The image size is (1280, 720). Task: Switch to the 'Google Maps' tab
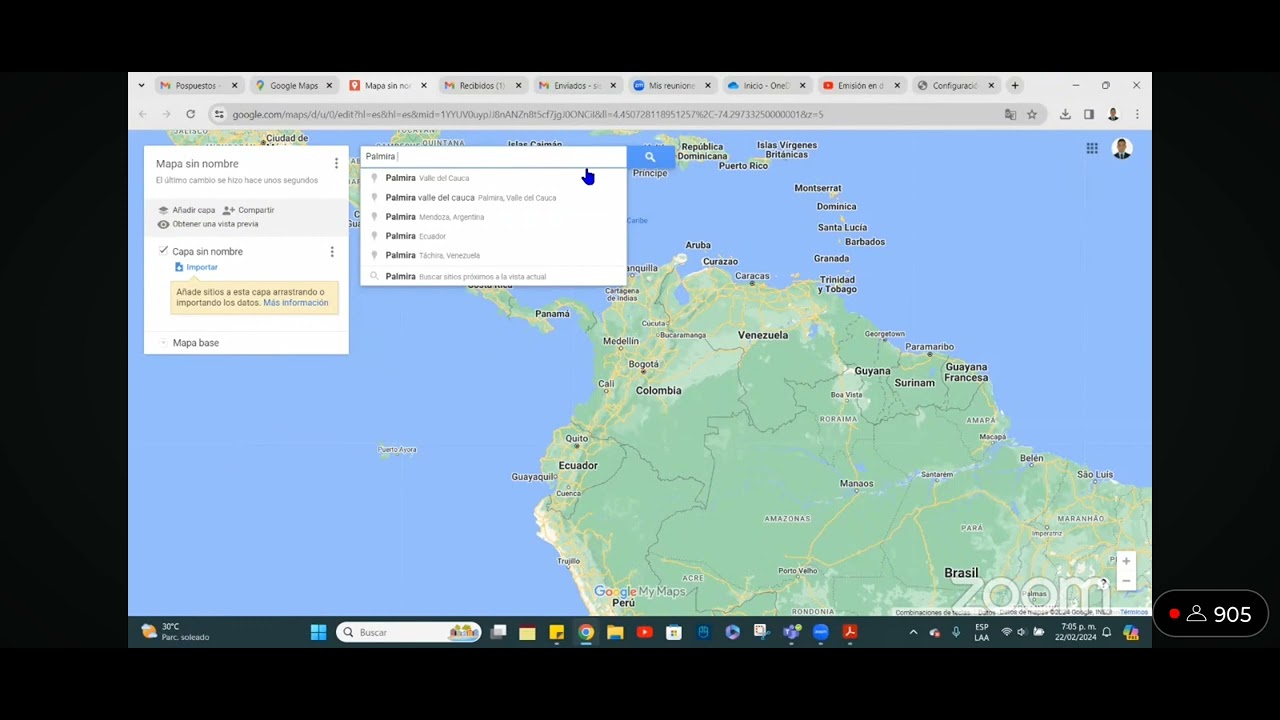tap(294, 86)
